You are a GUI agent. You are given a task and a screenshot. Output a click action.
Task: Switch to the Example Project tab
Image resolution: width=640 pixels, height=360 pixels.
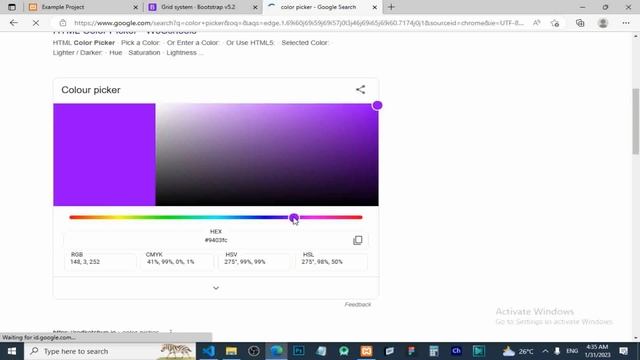(84, 7)
